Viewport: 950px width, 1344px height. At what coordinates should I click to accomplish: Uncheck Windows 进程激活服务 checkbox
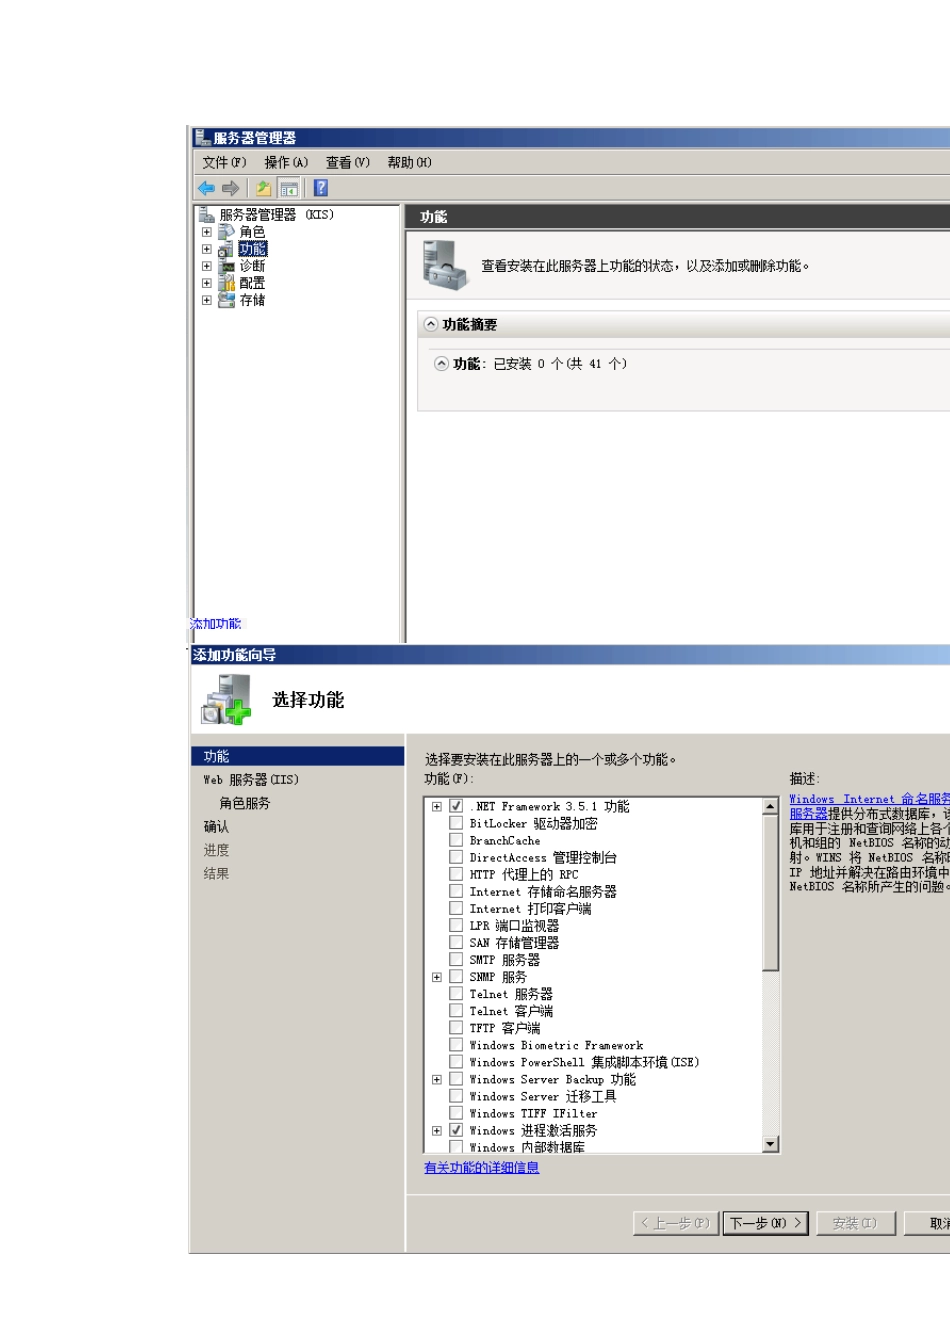(x=456, y=1130)
